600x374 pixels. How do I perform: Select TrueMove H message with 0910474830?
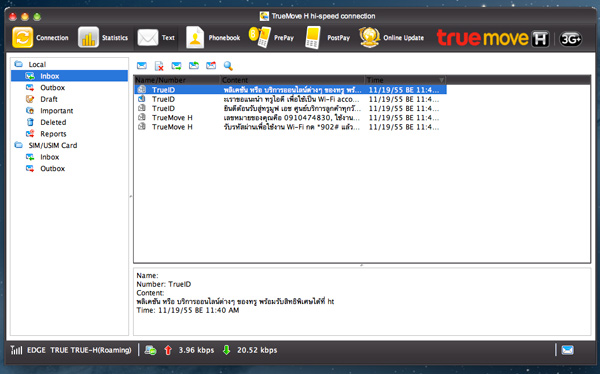click(x=290, y=118)
